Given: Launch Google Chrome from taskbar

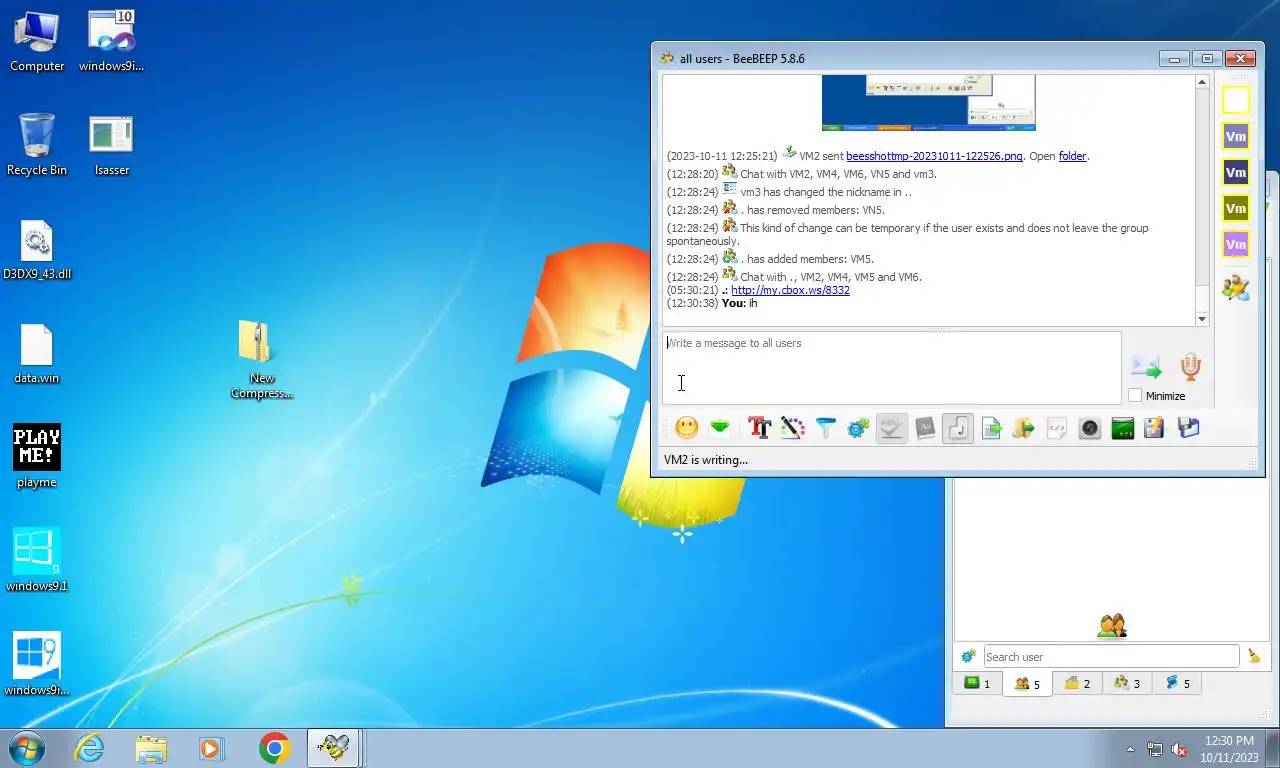Looking at the screenshot, I should point(274,748).
